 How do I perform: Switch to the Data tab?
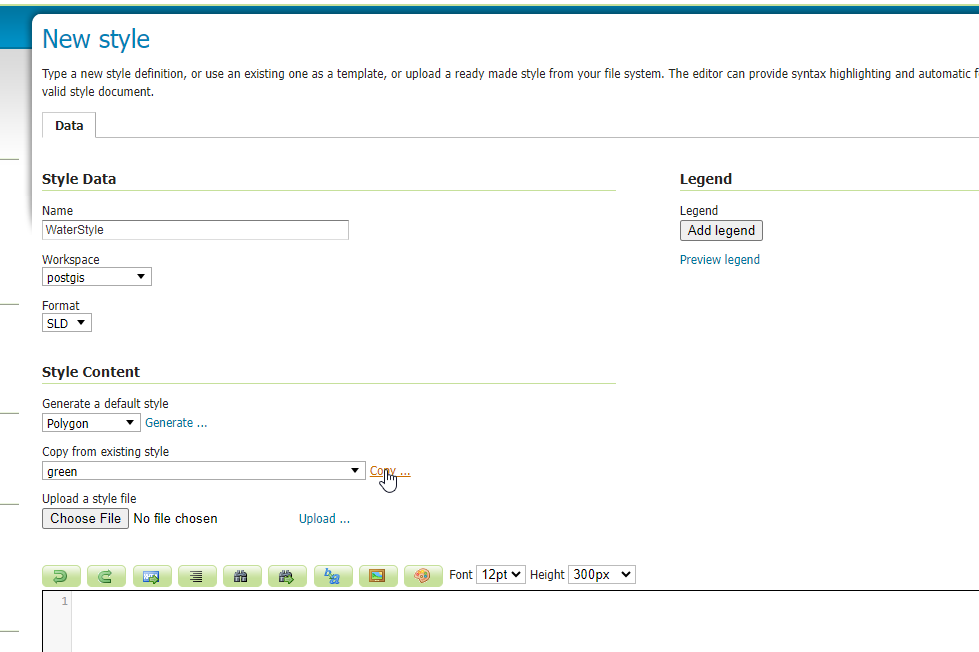coord(69,126)
